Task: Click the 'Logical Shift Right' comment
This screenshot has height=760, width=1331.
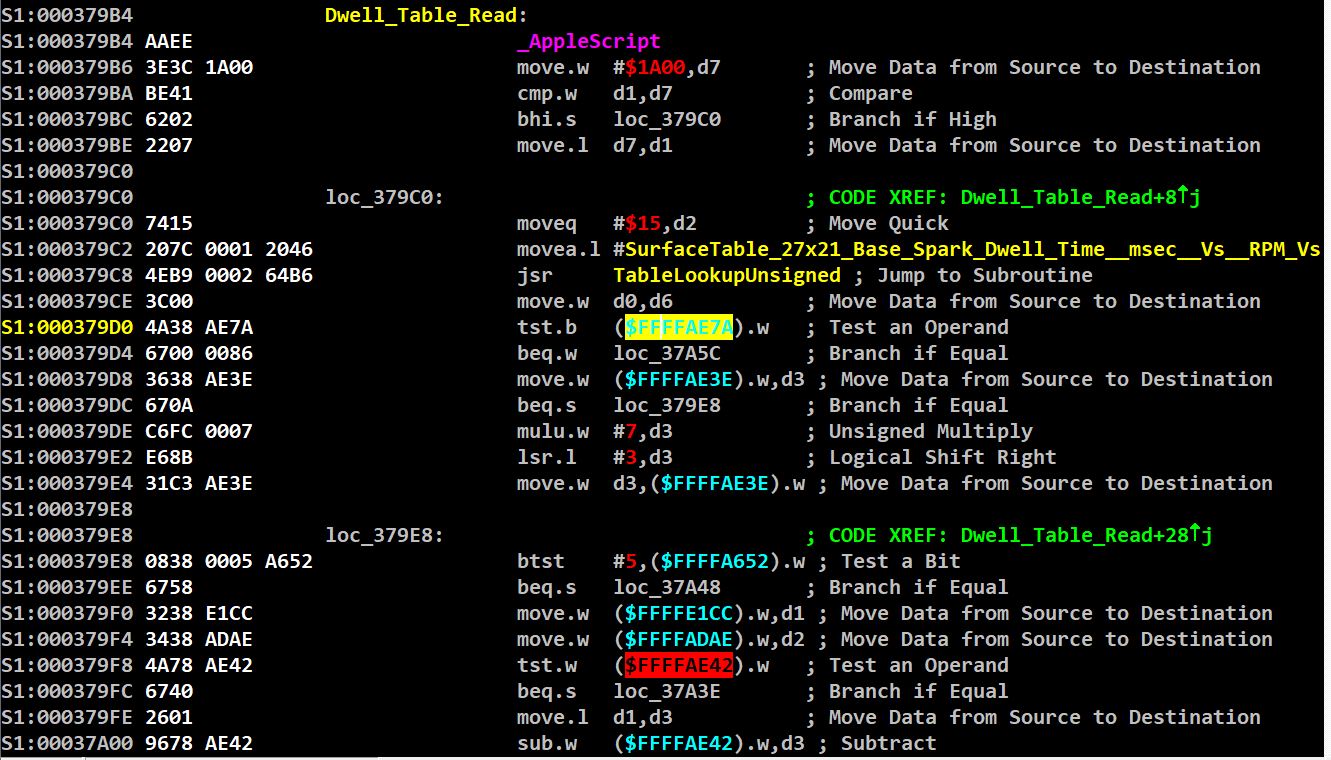Action: point(943,457)
